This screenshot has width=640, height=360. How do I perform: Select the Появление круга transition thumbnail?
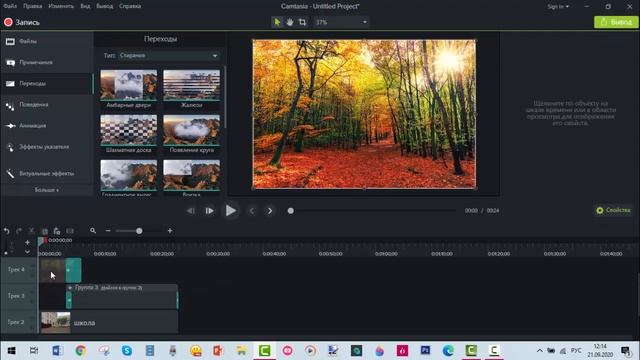[191, 130]
